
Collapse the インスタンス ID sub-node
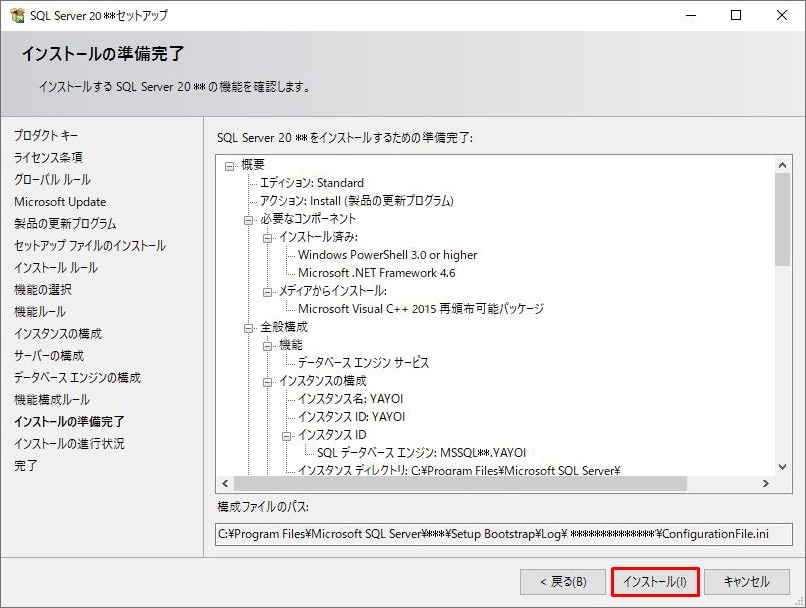pyautogui.click(x=286, y=436)
